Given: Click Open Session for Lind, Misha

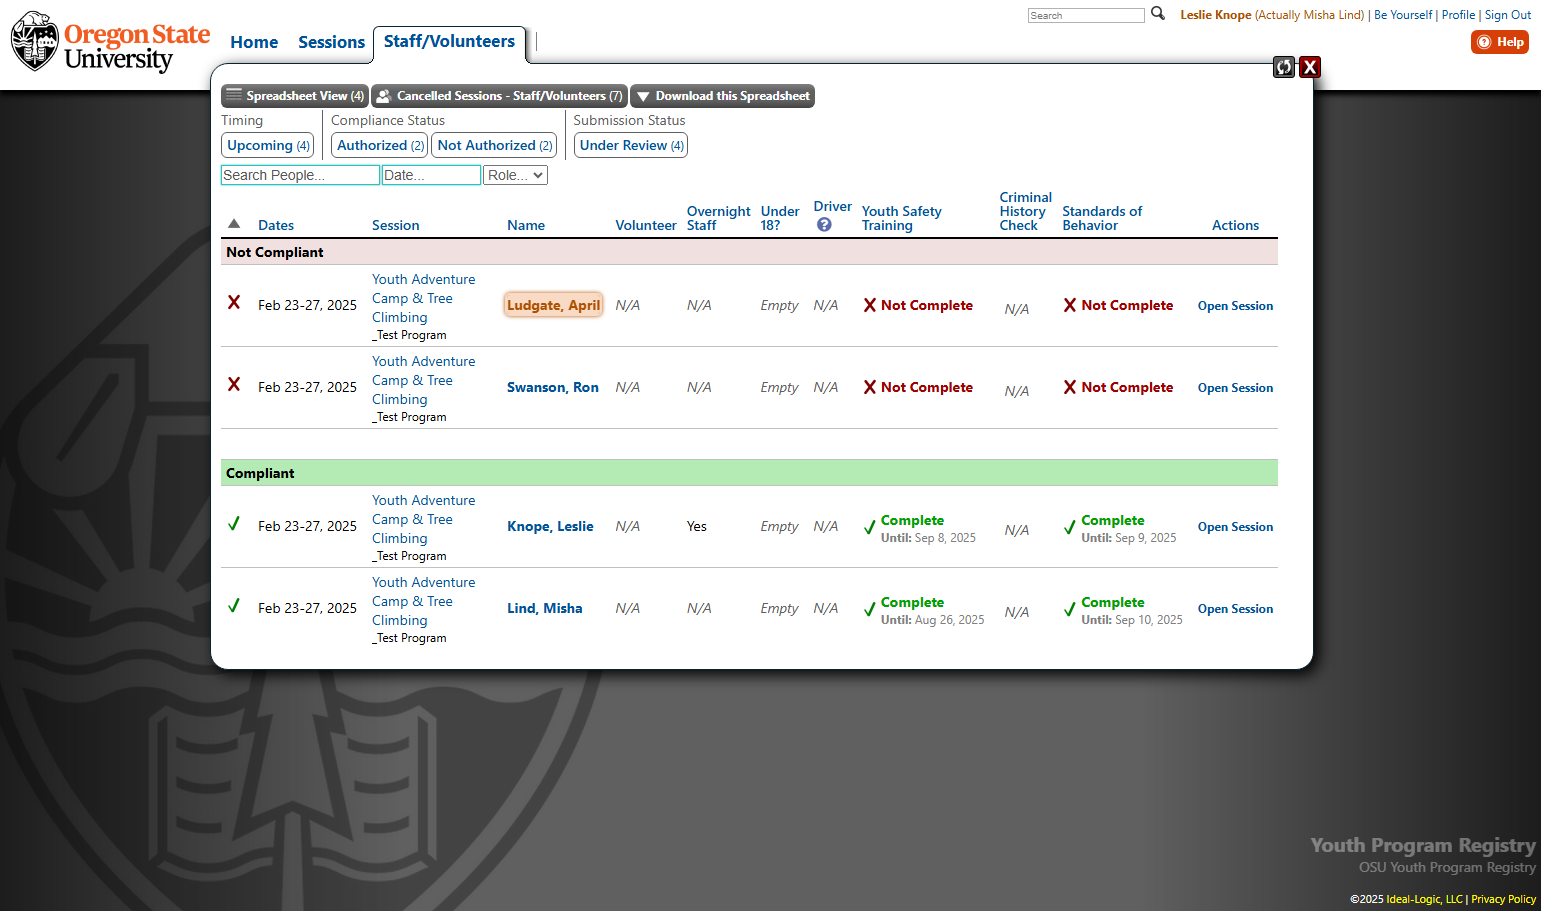Looking at the screenshot, I should click(1235, 609).
